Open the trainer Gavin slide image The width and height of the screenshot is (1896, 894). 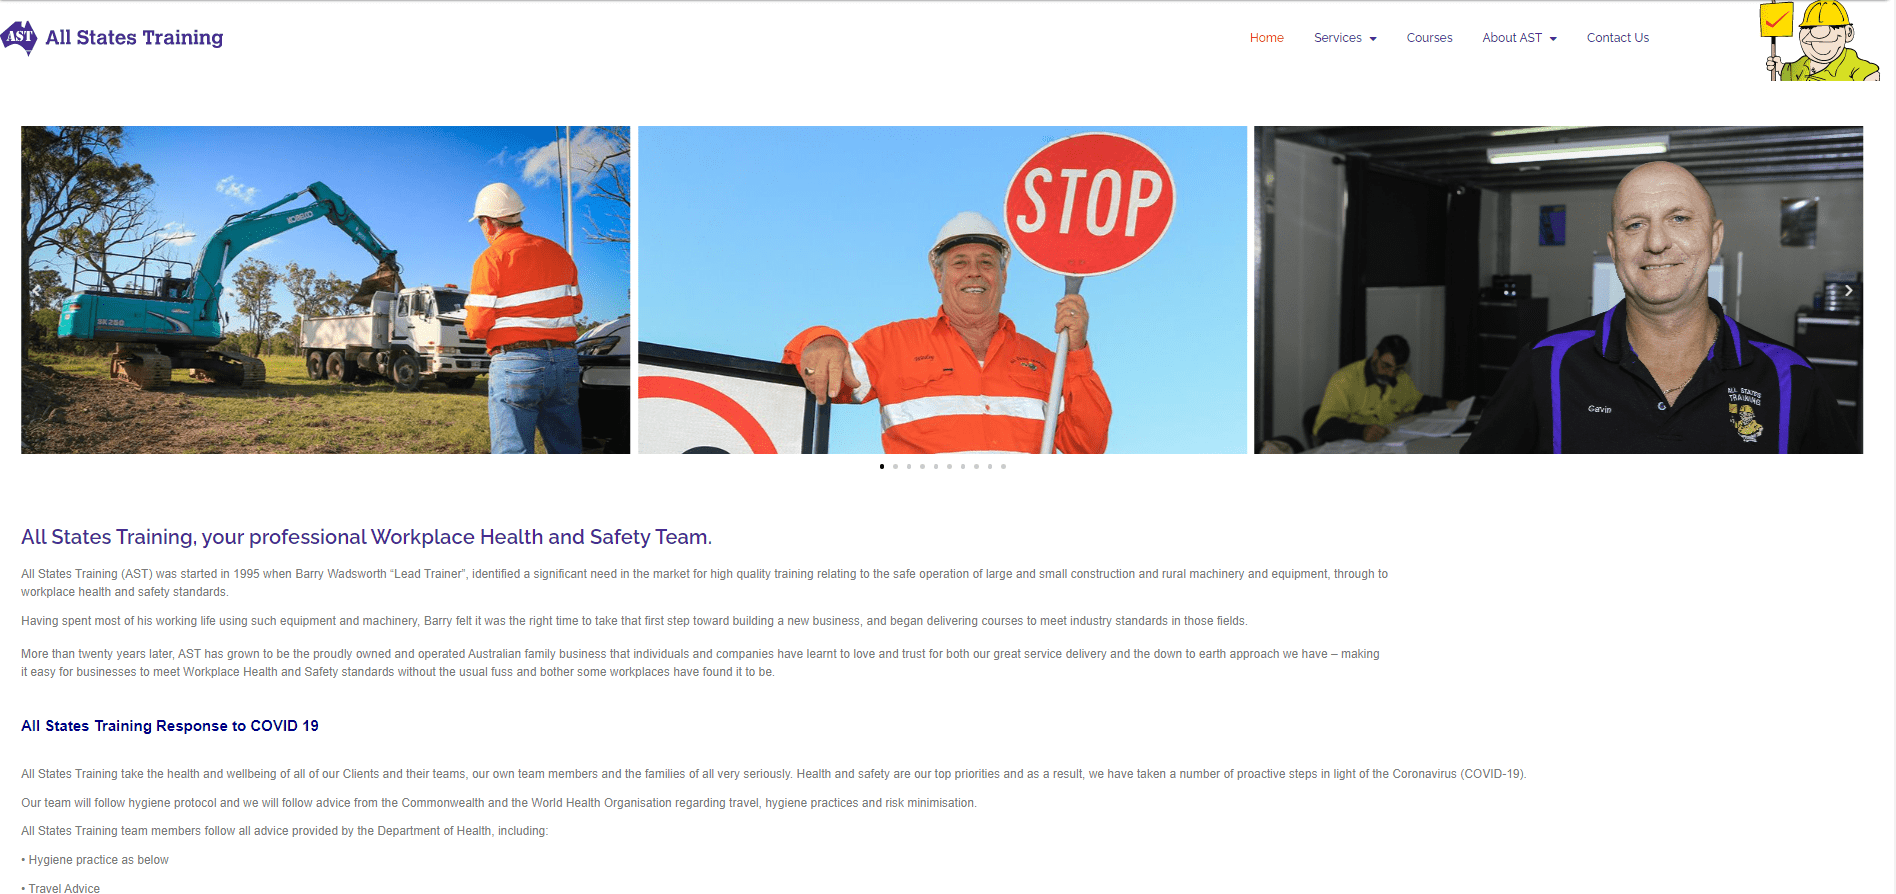pos(1558,290)
